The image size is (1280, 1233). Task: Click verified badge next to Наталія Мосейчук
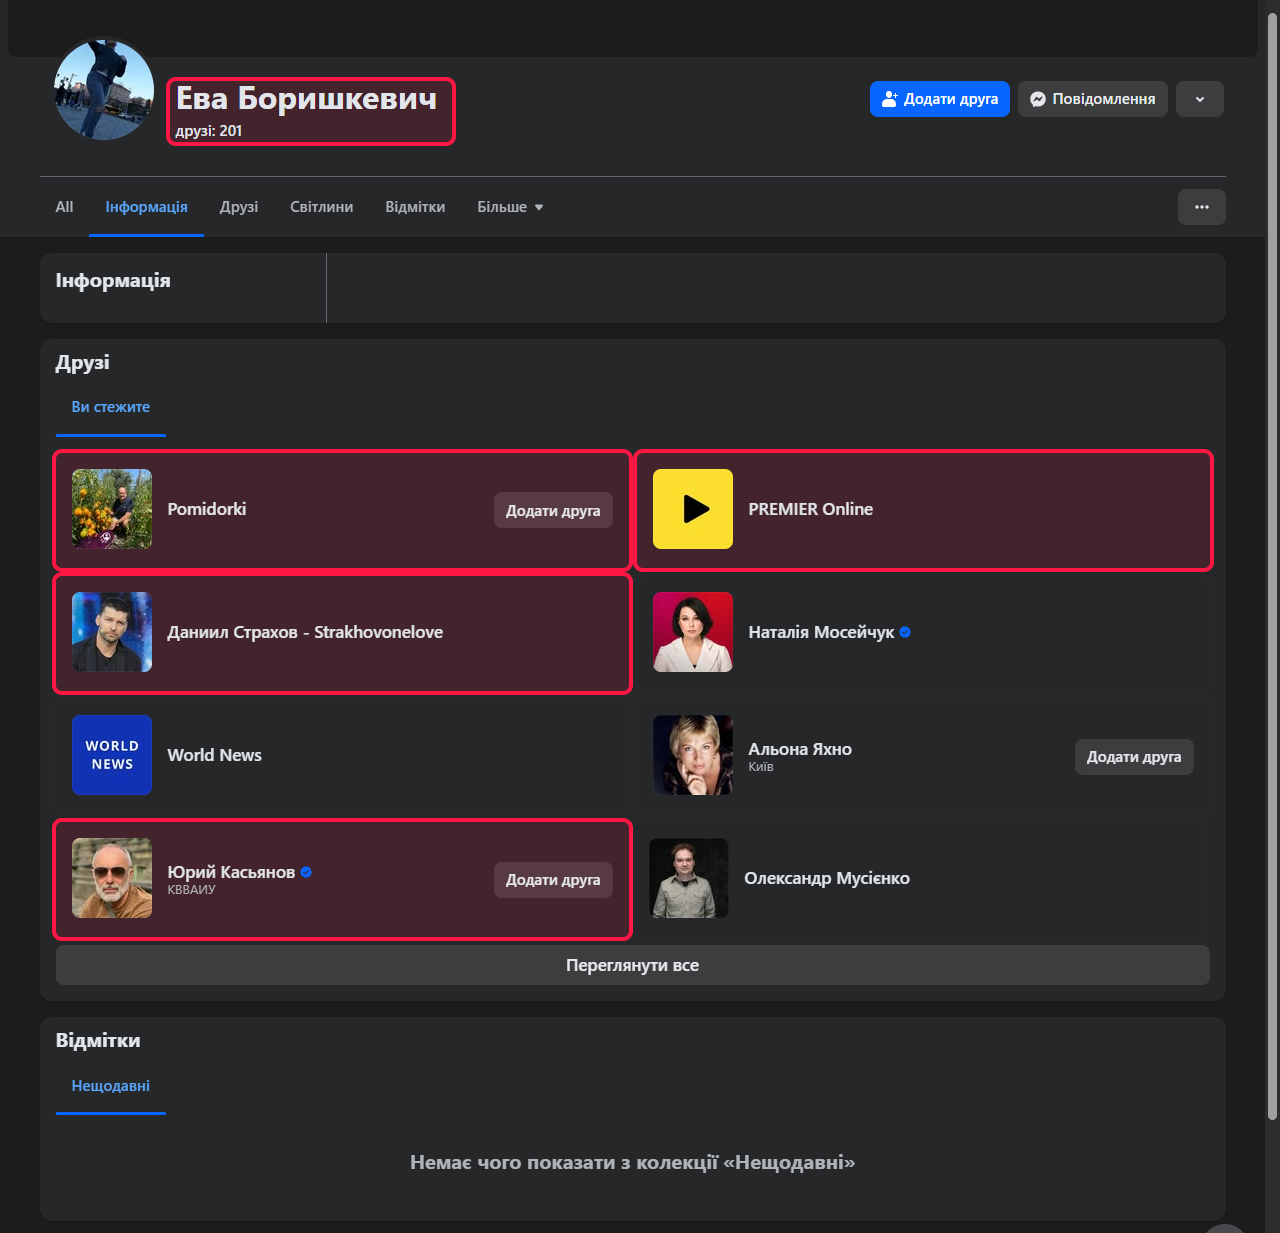(905, 632)
